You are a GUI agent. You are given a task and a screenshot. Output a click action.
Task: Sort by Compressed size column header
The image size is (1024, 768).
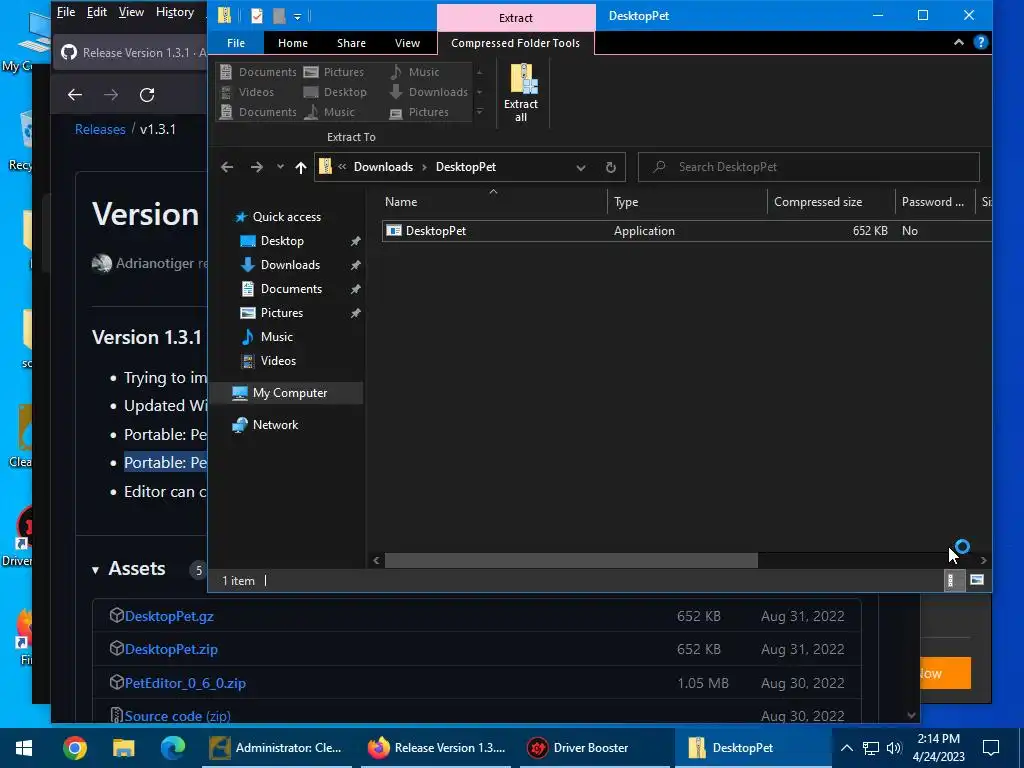[831, 202]
